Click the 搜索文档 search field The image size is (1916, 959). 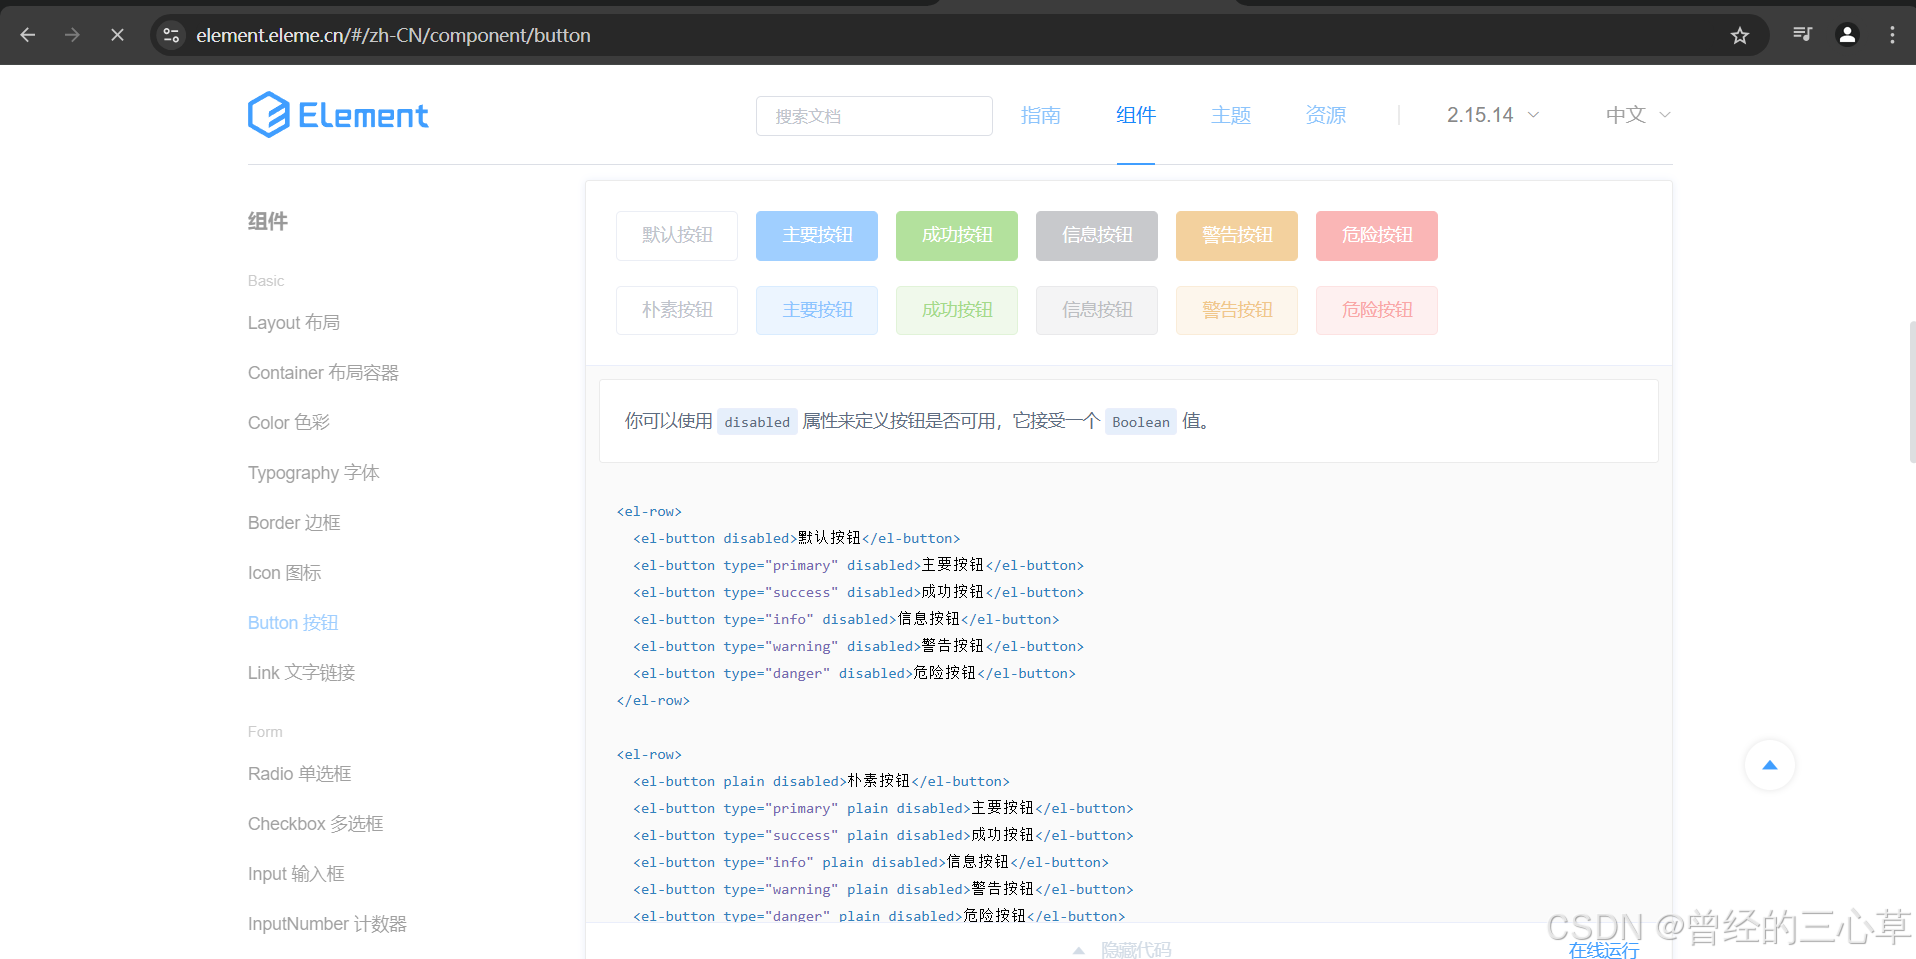874,115
